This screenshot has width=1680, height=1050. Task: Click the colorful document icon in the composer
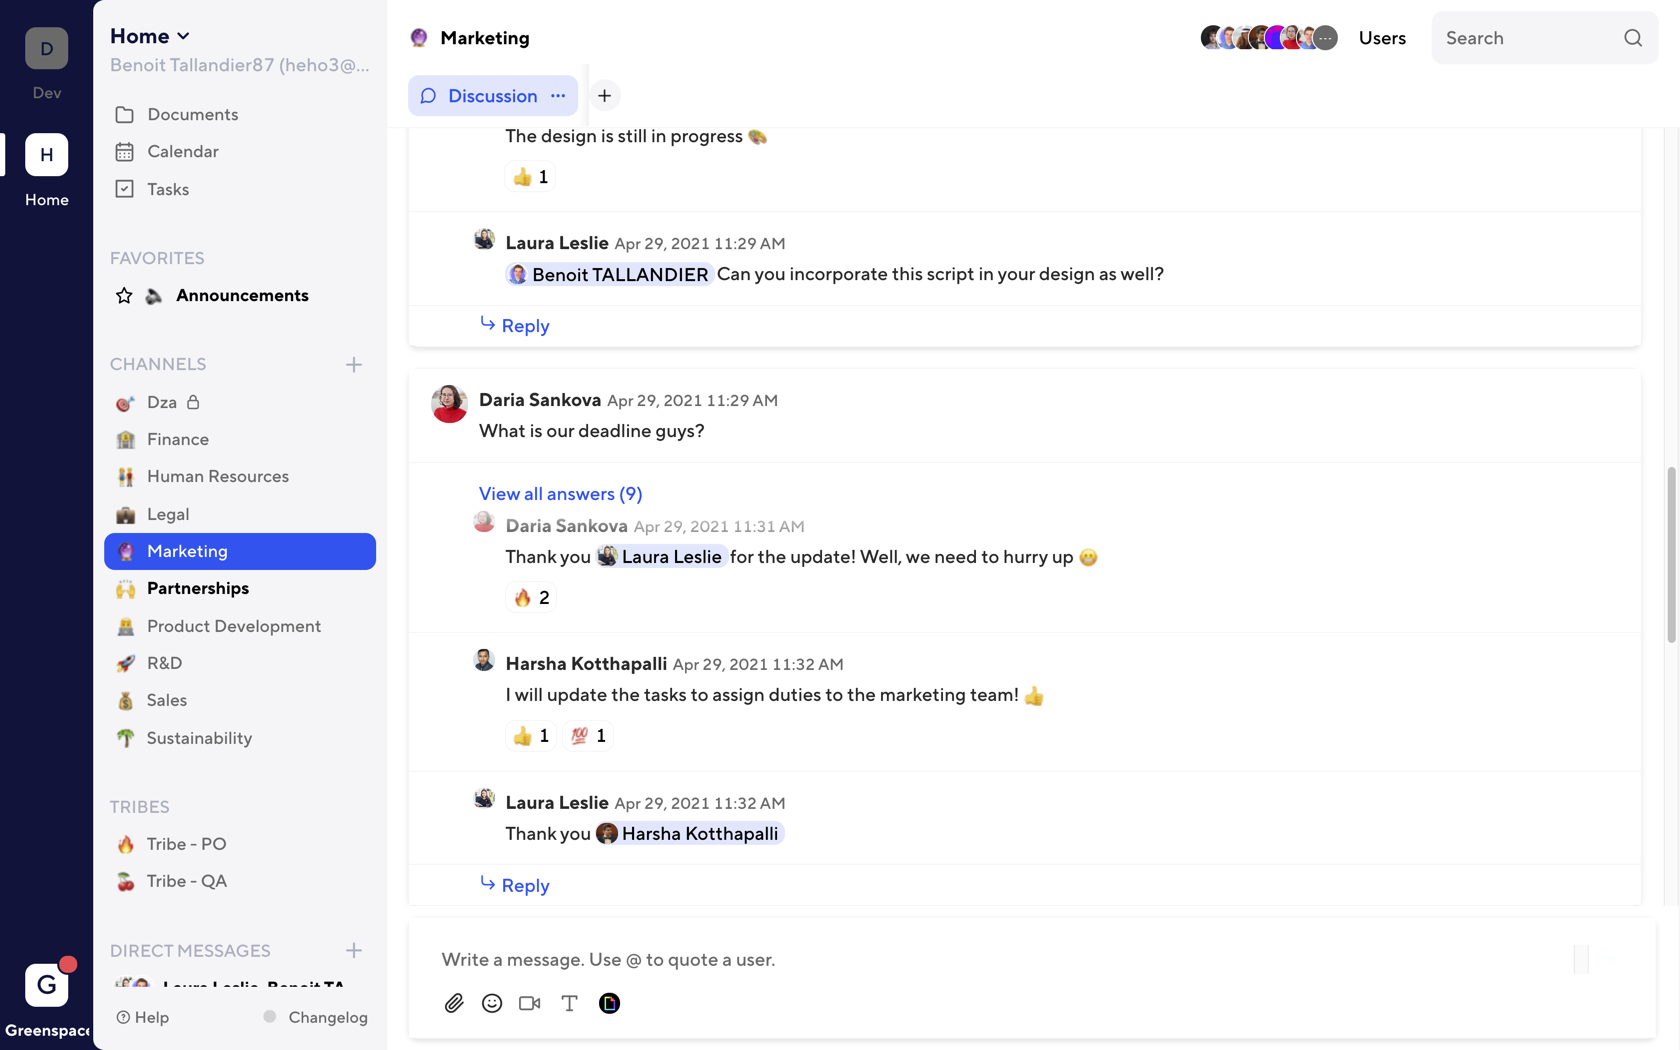pos(610,1003)
